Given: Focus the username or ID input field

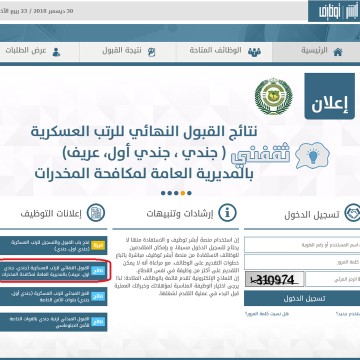Looking at the screenshot, I should (x=302, y=245).
